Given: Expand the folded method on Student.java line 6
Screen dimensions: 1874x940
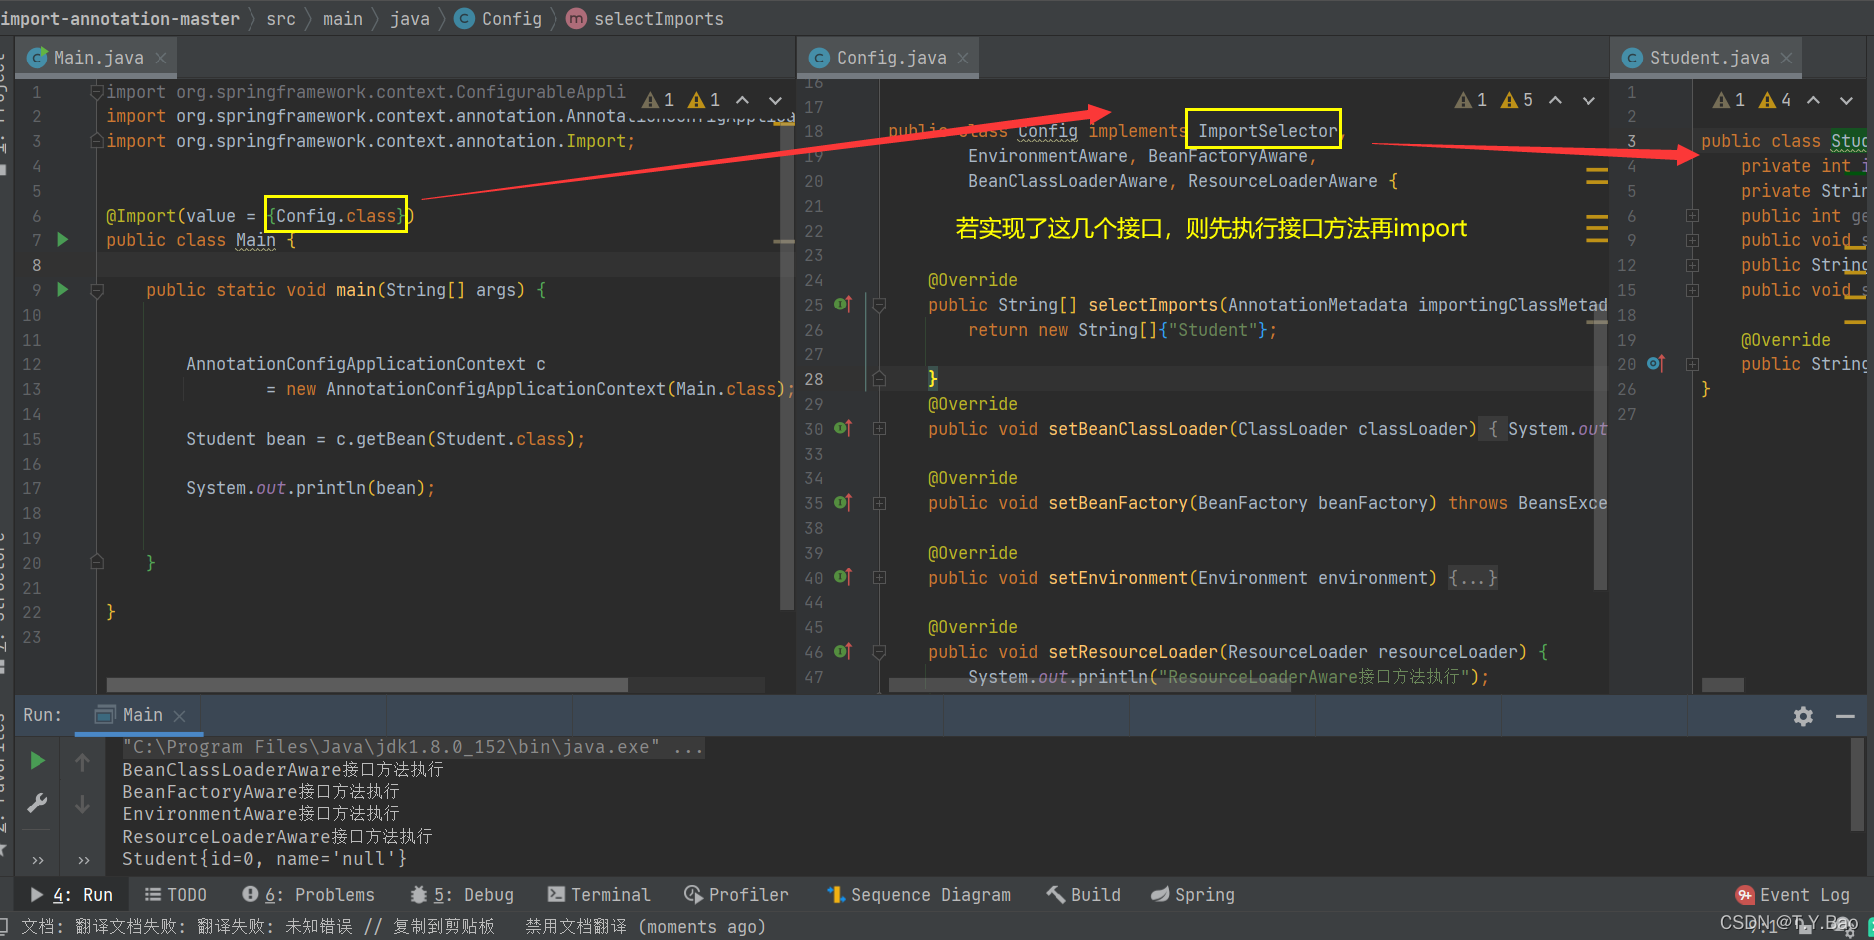Looking at the screenshot, I should [1692, 216].
